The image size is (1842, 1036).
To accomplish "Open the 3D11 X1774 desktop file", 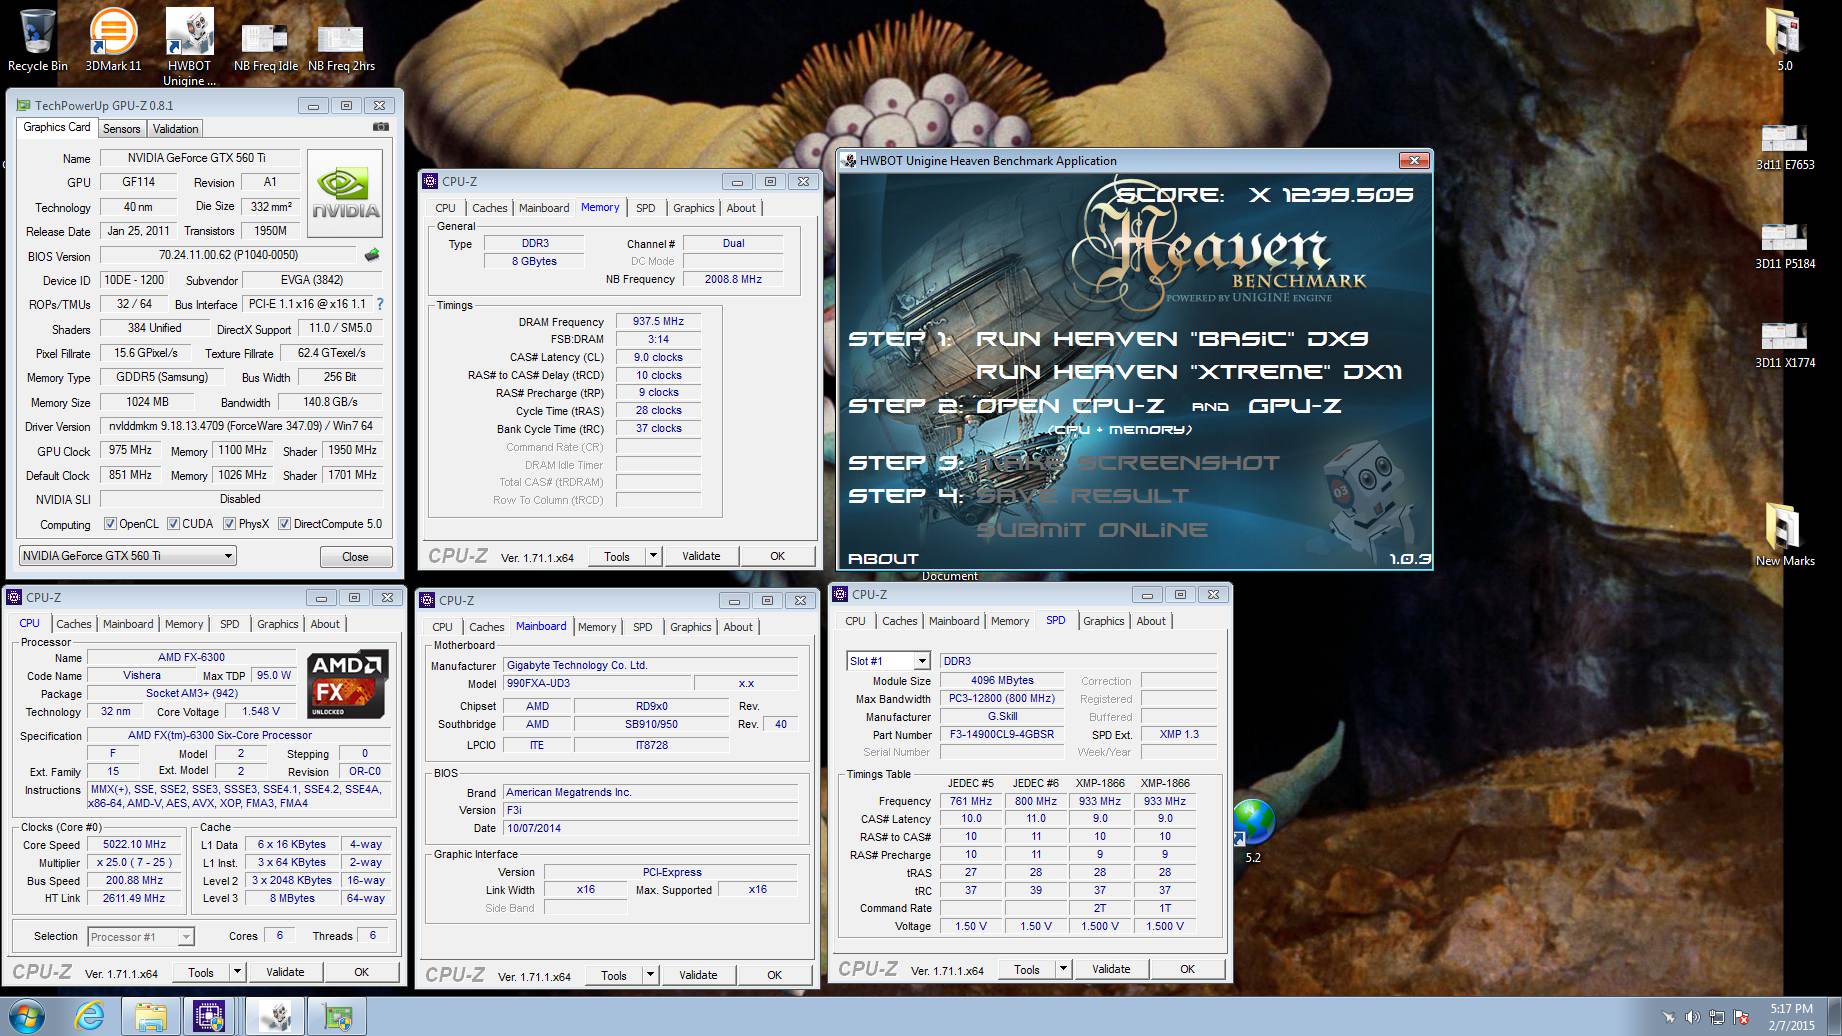I will click(1784, 344).
